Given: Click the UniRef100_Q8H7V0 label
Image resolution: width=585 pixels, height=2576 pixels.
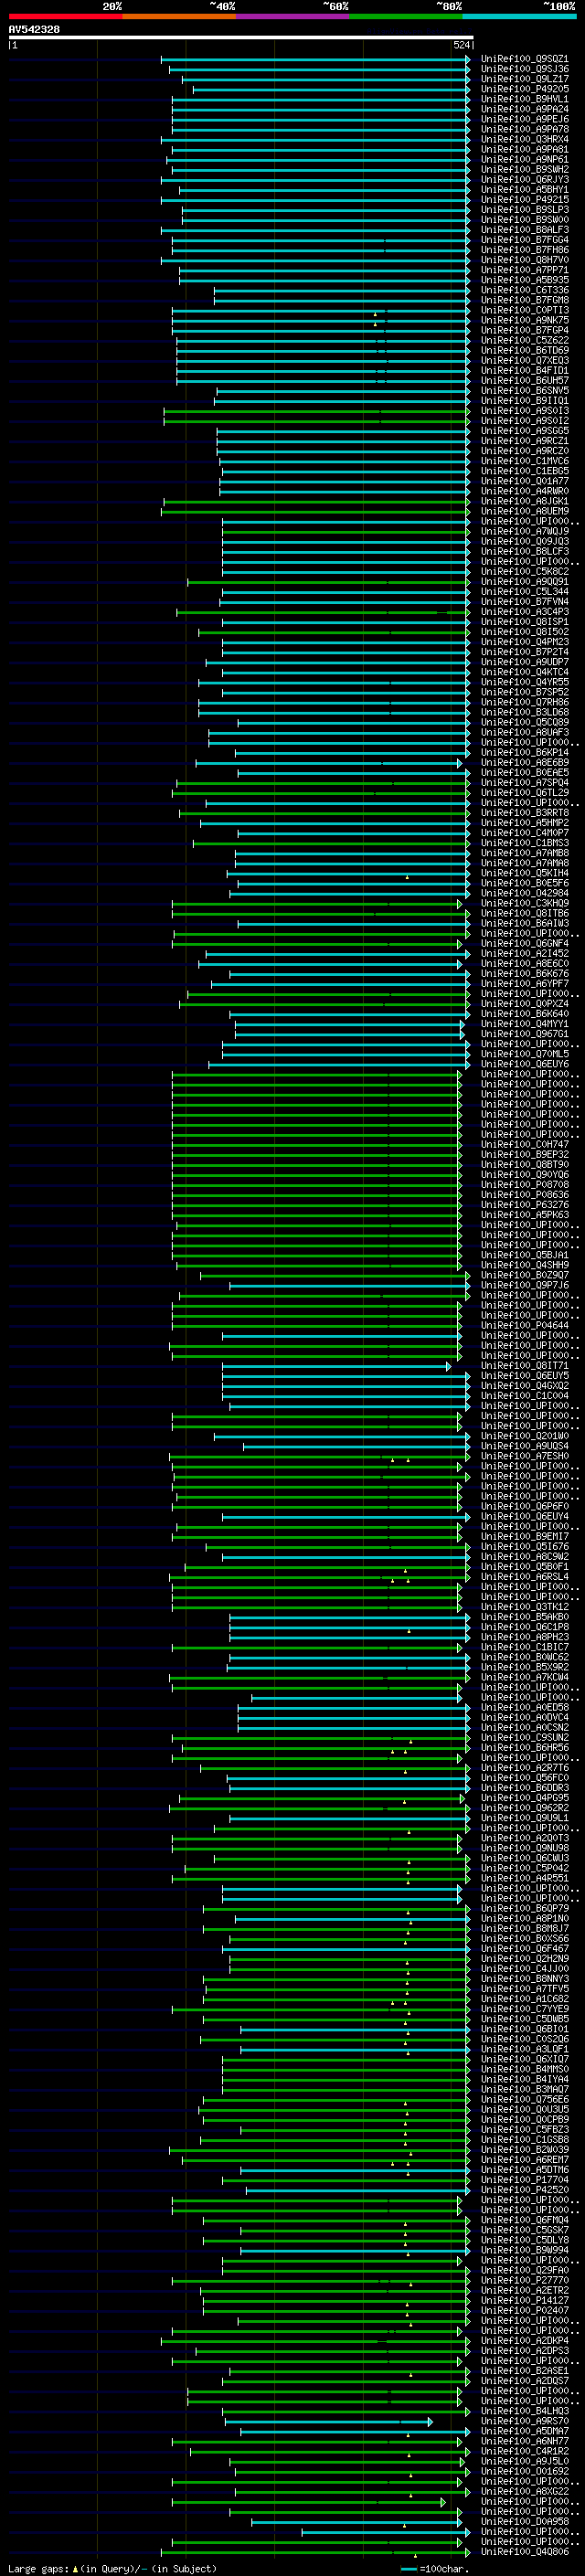Looking at the screenshot, I should click(x=524, y=260).
